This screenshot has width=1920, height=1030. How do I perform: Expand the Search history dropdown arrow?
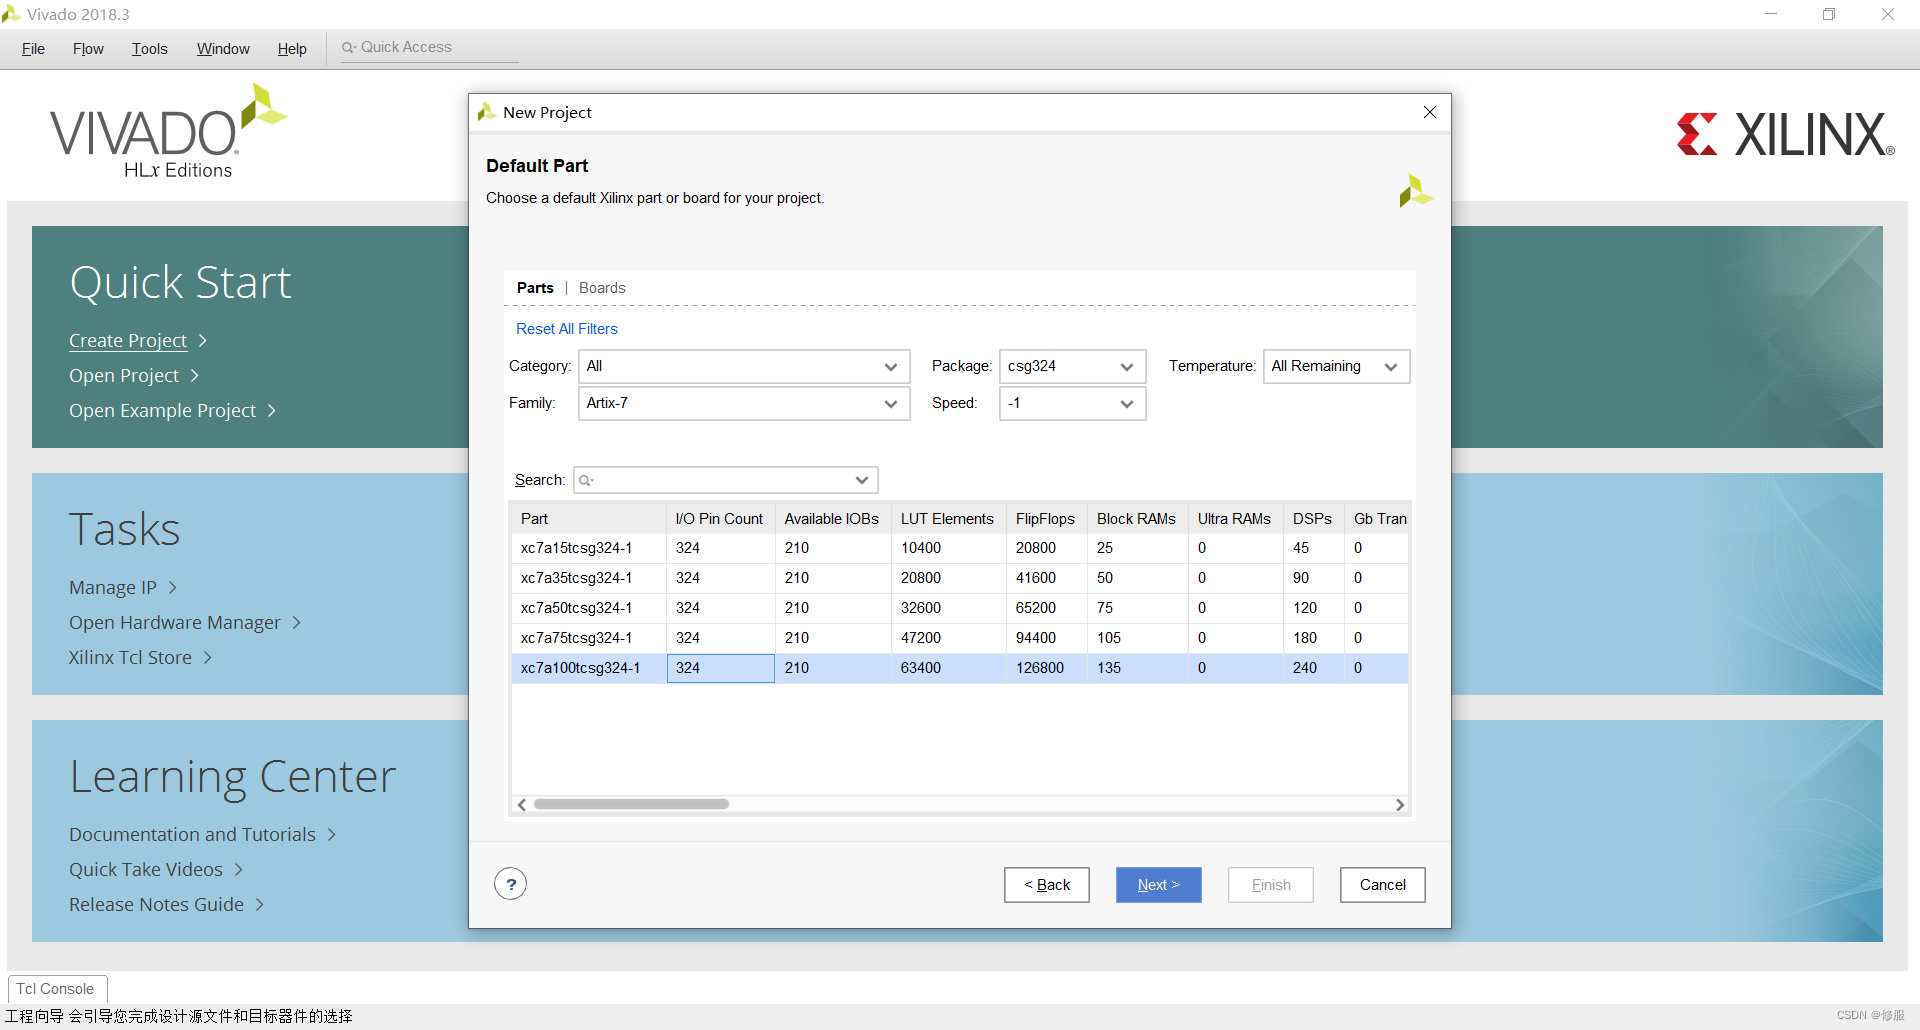coord(862,481)
